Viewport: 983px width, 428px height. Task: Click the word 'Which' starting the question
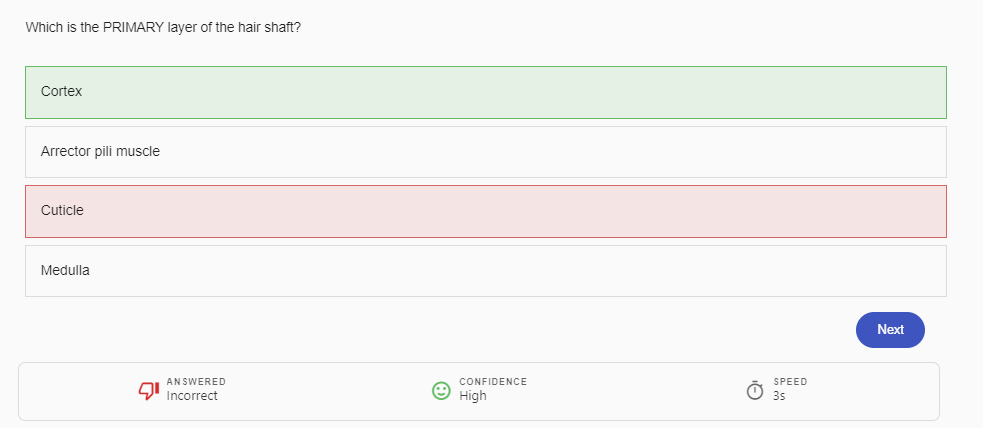point(44,28)
